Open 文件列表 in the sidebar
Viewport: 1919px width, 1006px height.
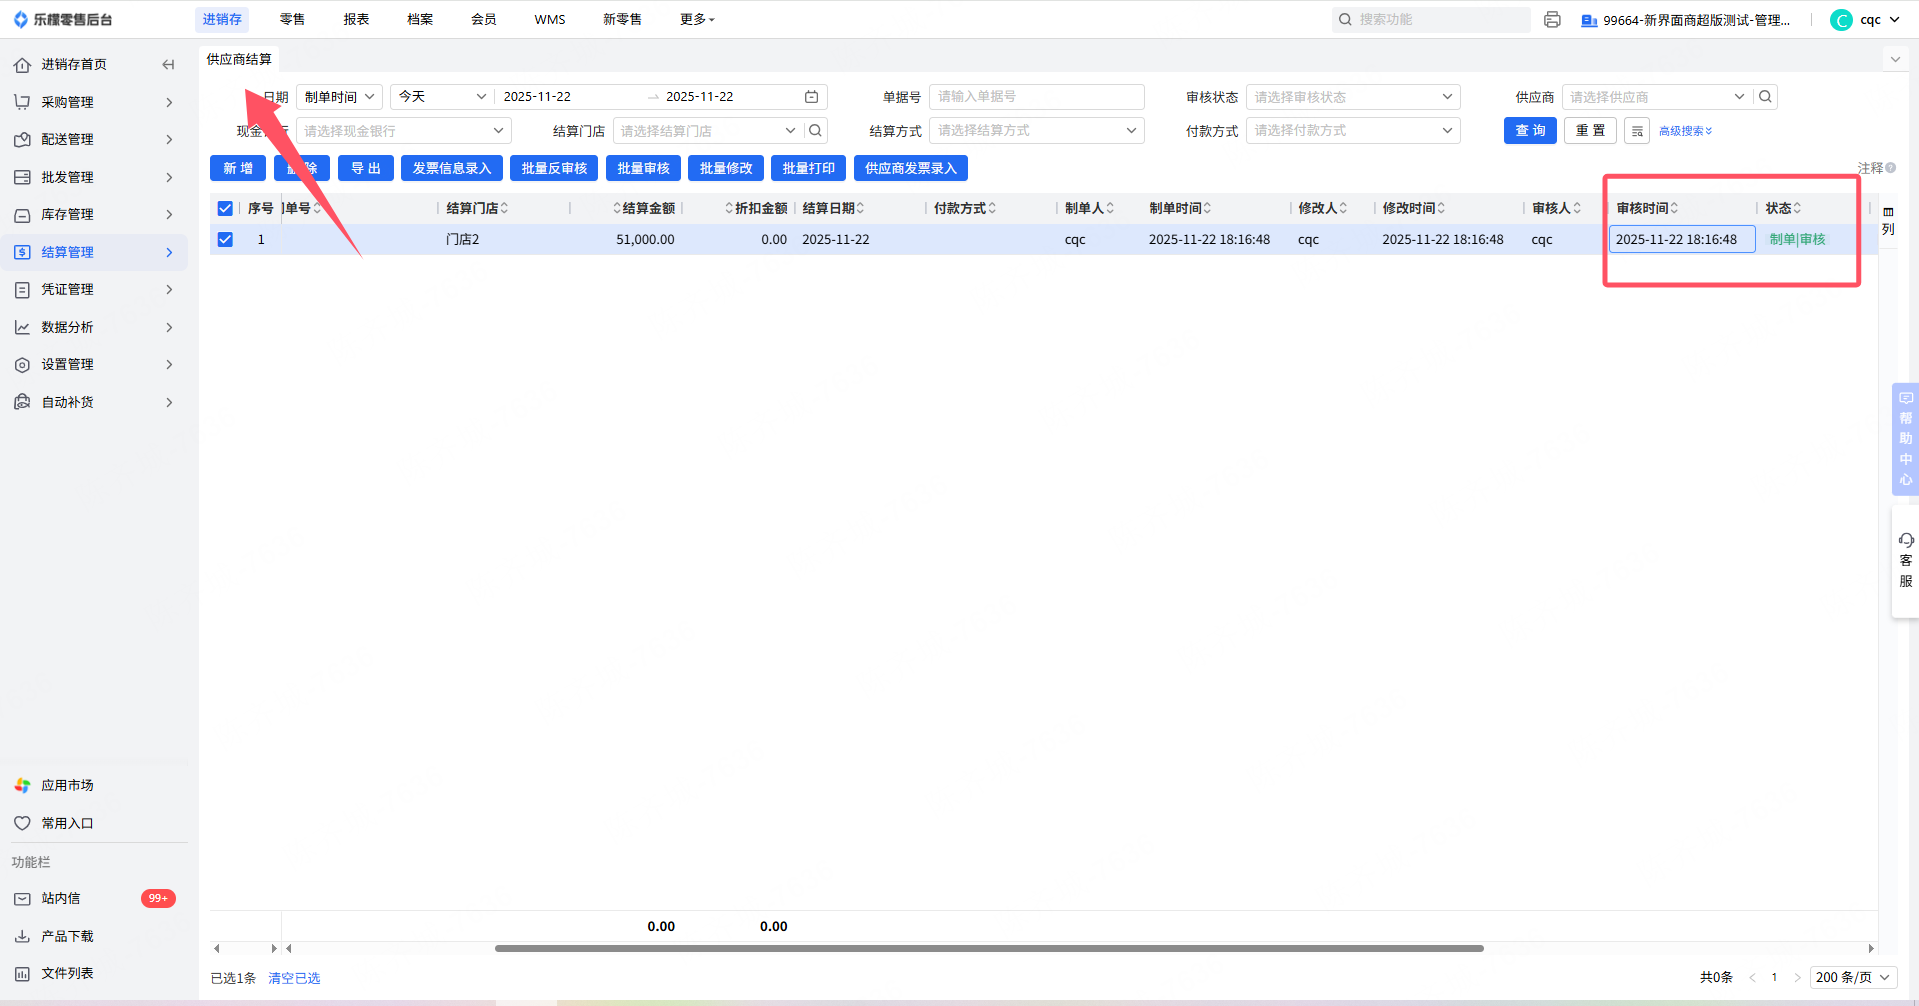point(67,974)
